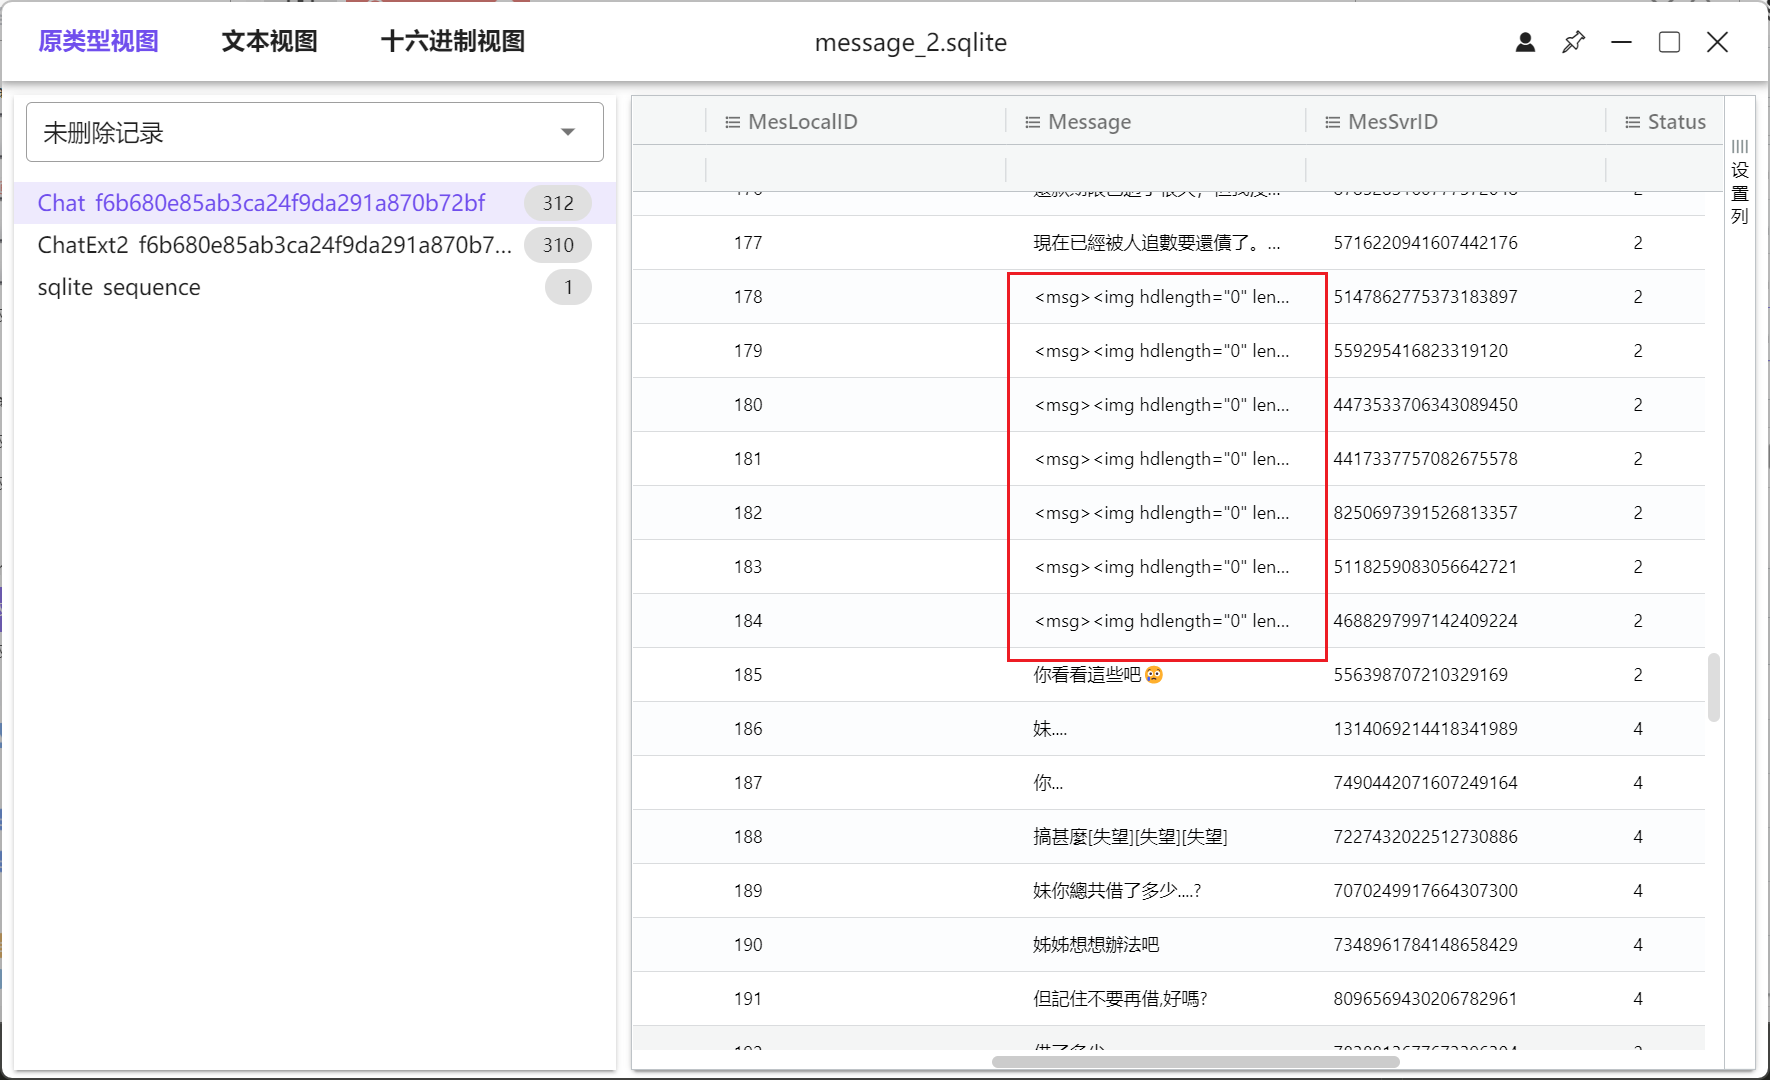Select the Chat_f6b680e85ab3ca24f9da291a870b72bf table

pyautogui.click(x=261, y=203)
